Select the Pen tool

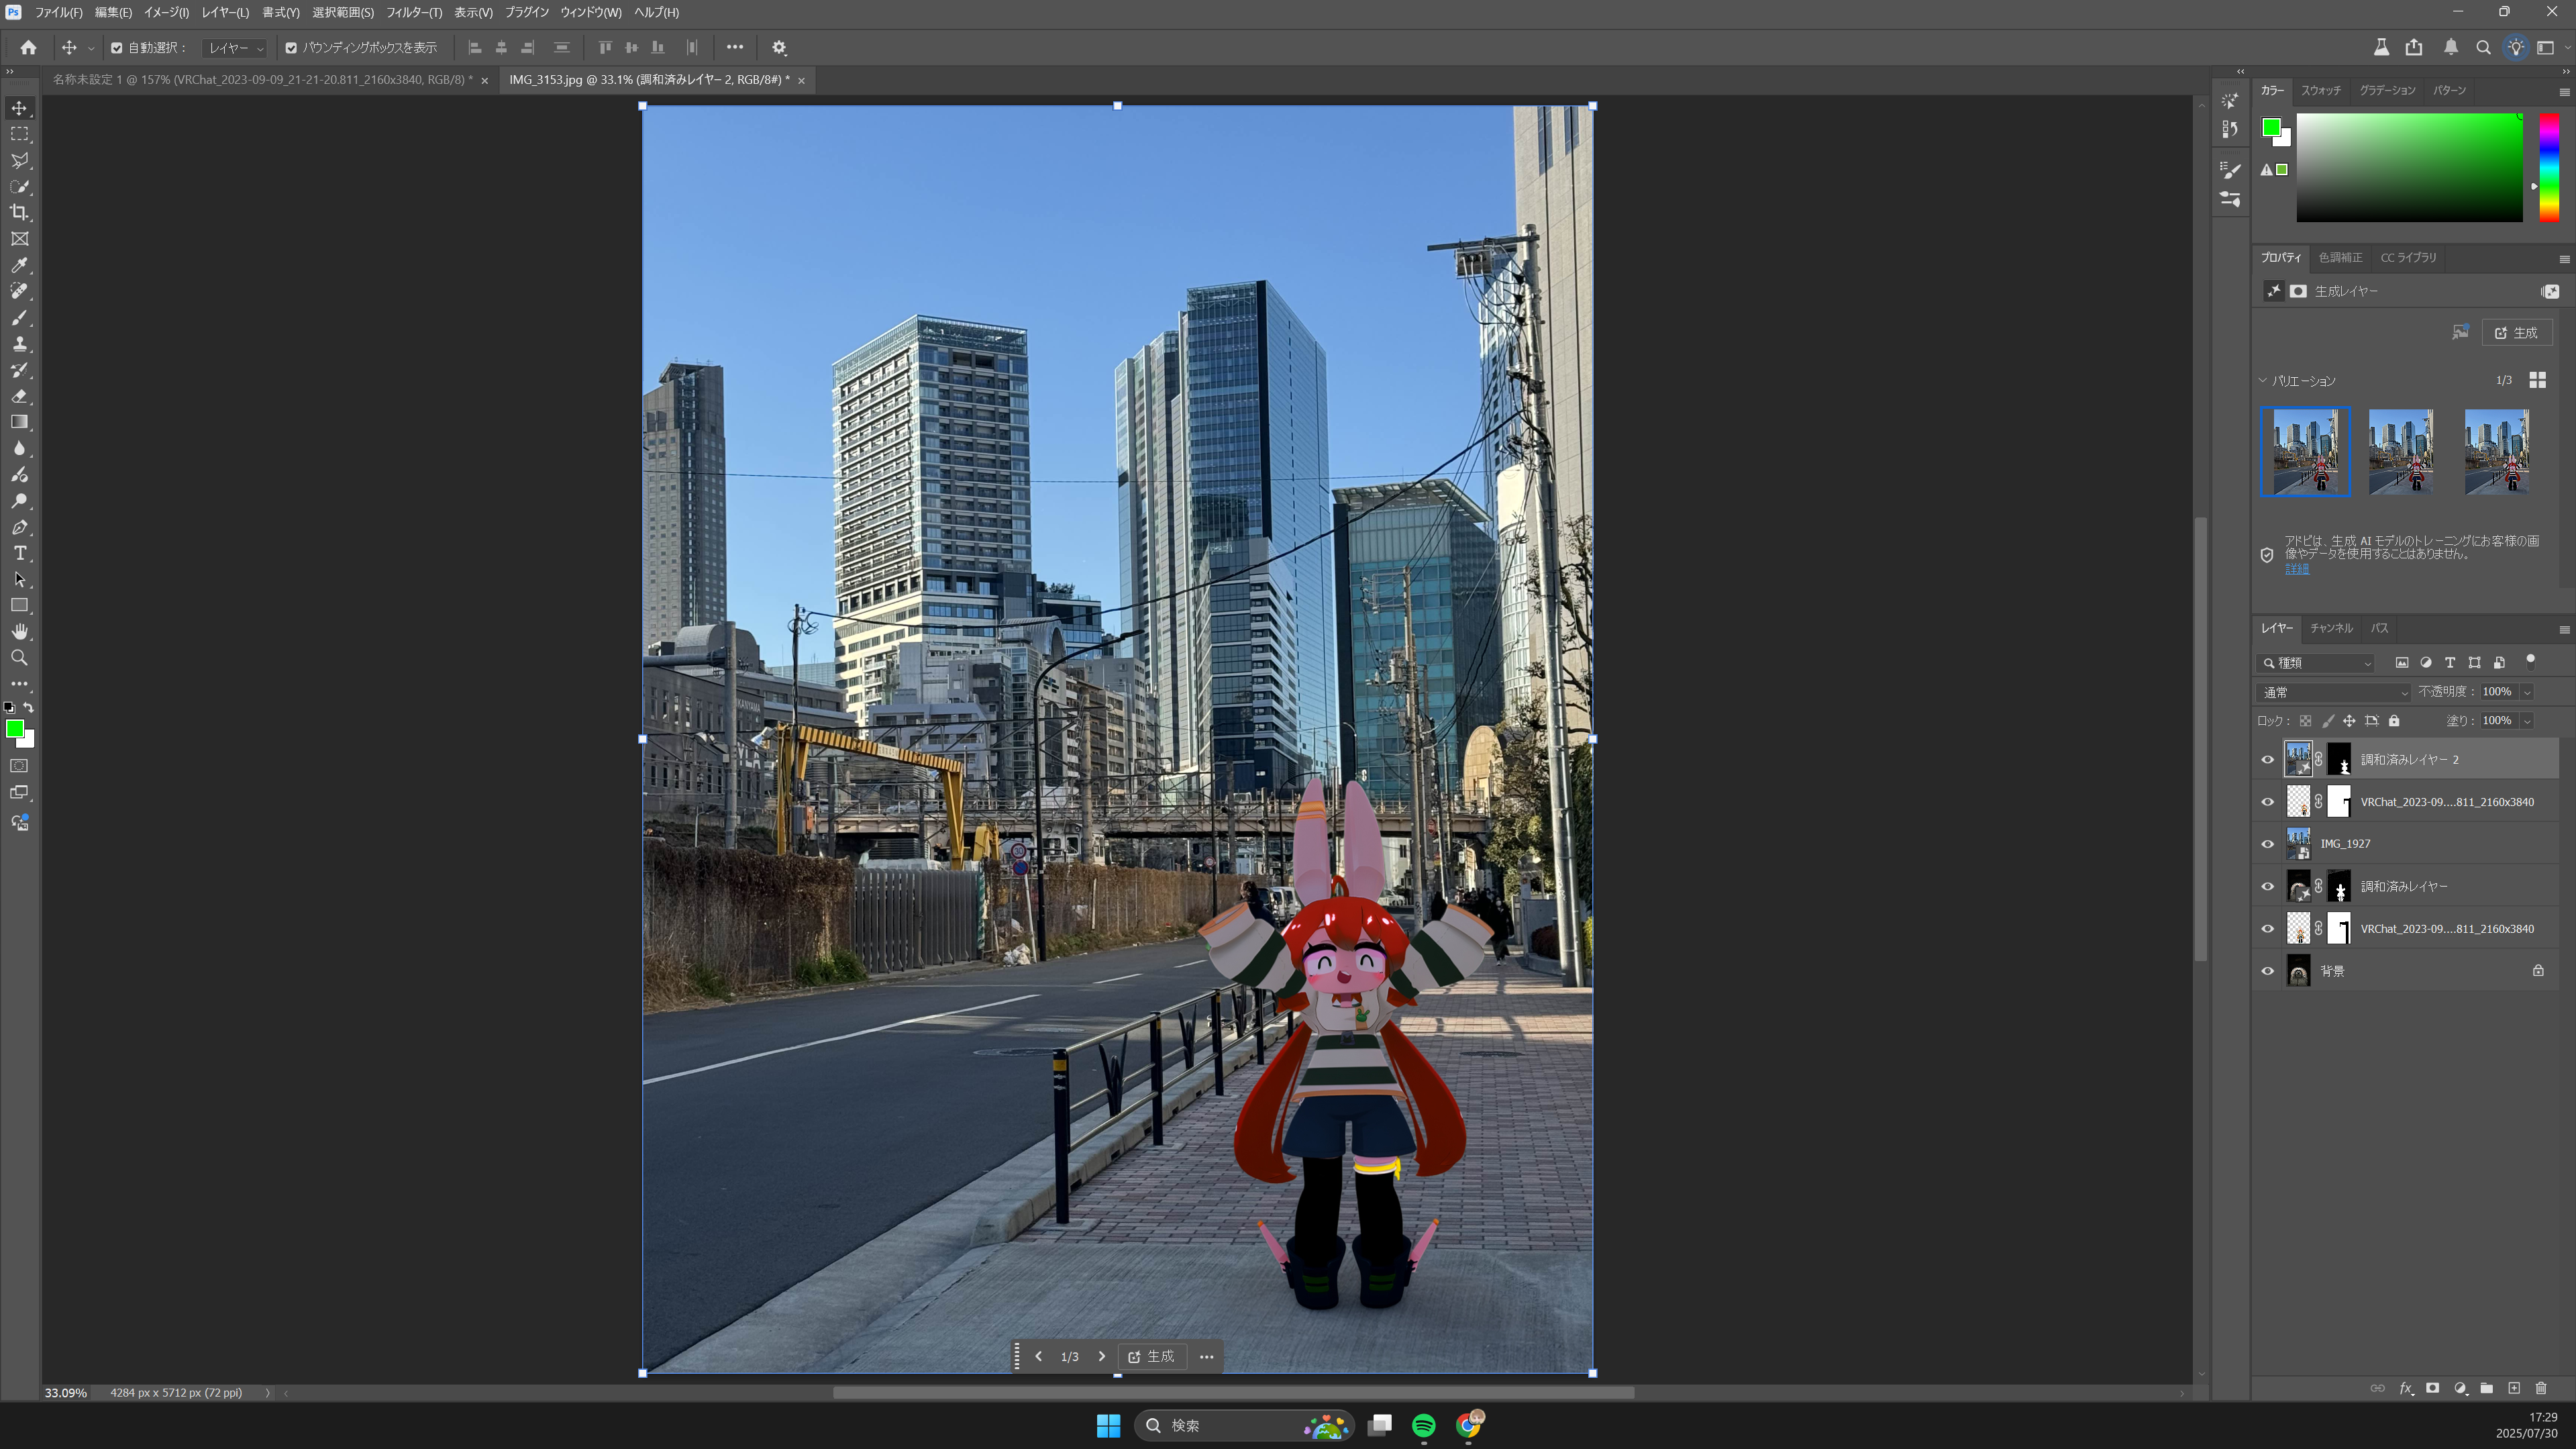click(19, 527)
